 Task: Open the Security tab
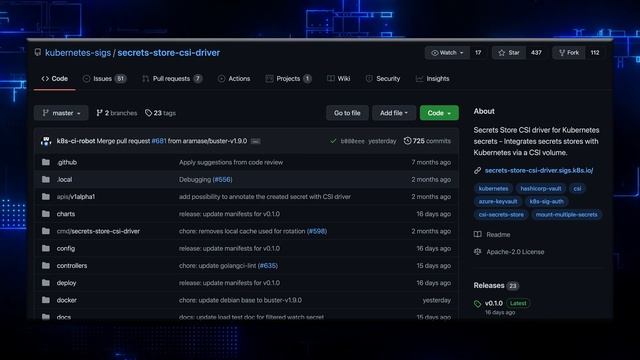[x=383, y=78]
